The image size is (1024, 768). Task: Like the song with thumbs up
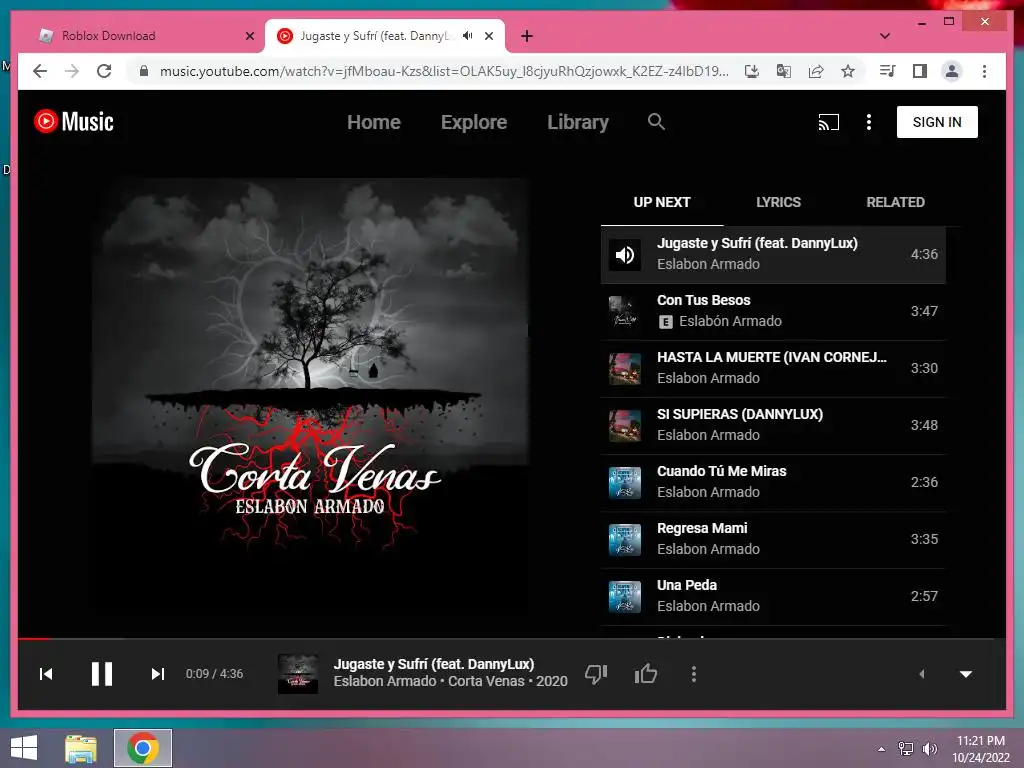(646, 674)
